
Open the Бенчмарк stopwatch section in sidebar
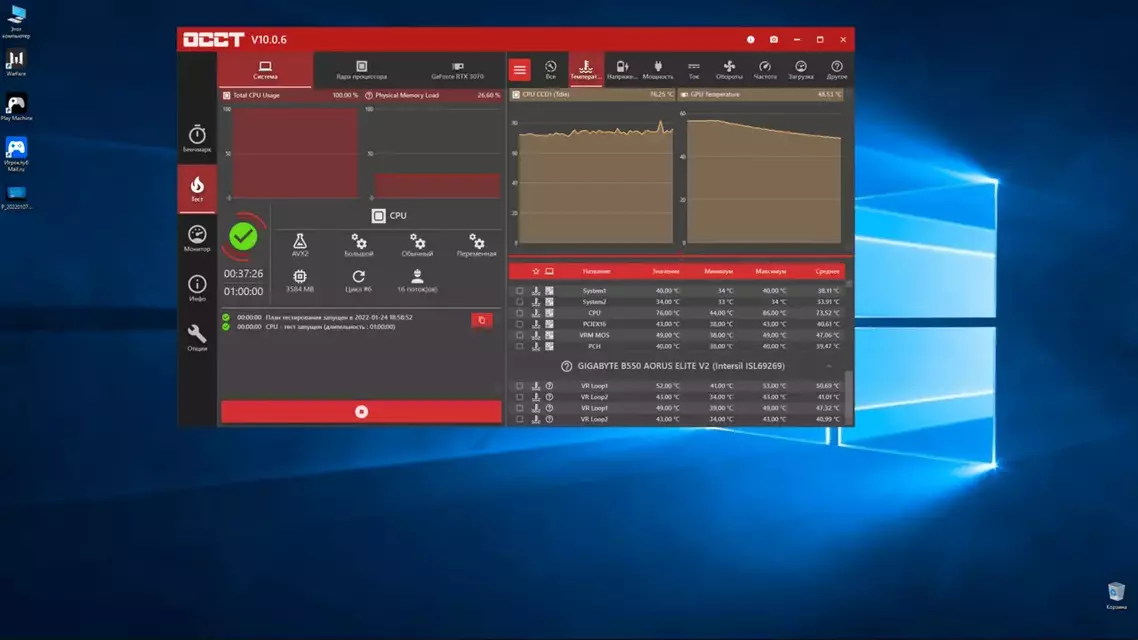click(x=197, y=139)
